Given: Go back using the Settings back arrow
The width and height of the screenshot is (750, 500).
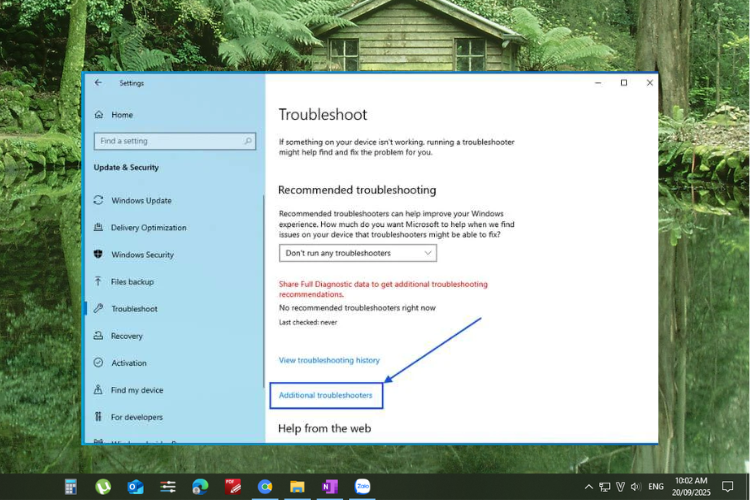Looking at the screenshot, I should tap(98, 83).
